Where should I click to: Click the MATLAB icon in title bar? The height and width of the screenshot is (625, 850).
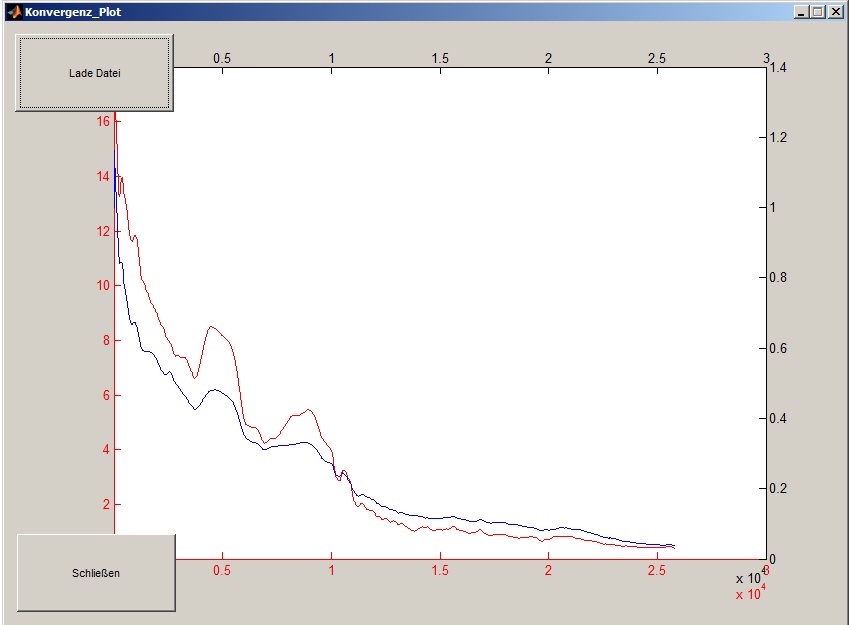point(13,11)
